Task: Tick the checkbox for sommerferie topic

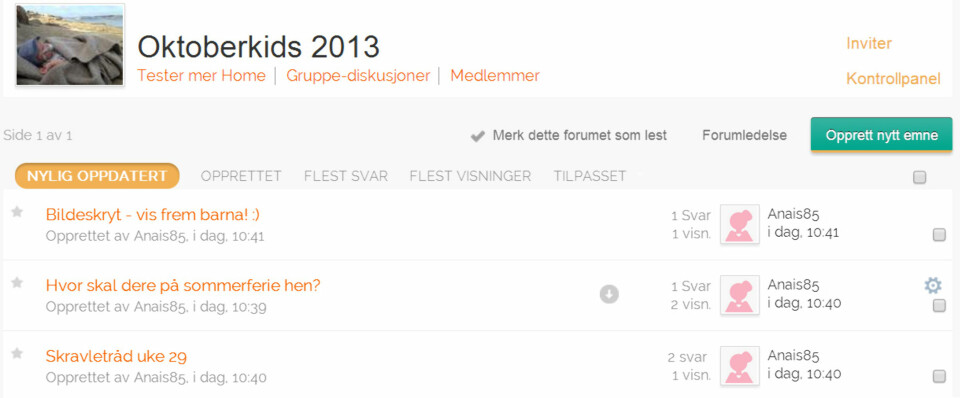Action: click(939, 306)
